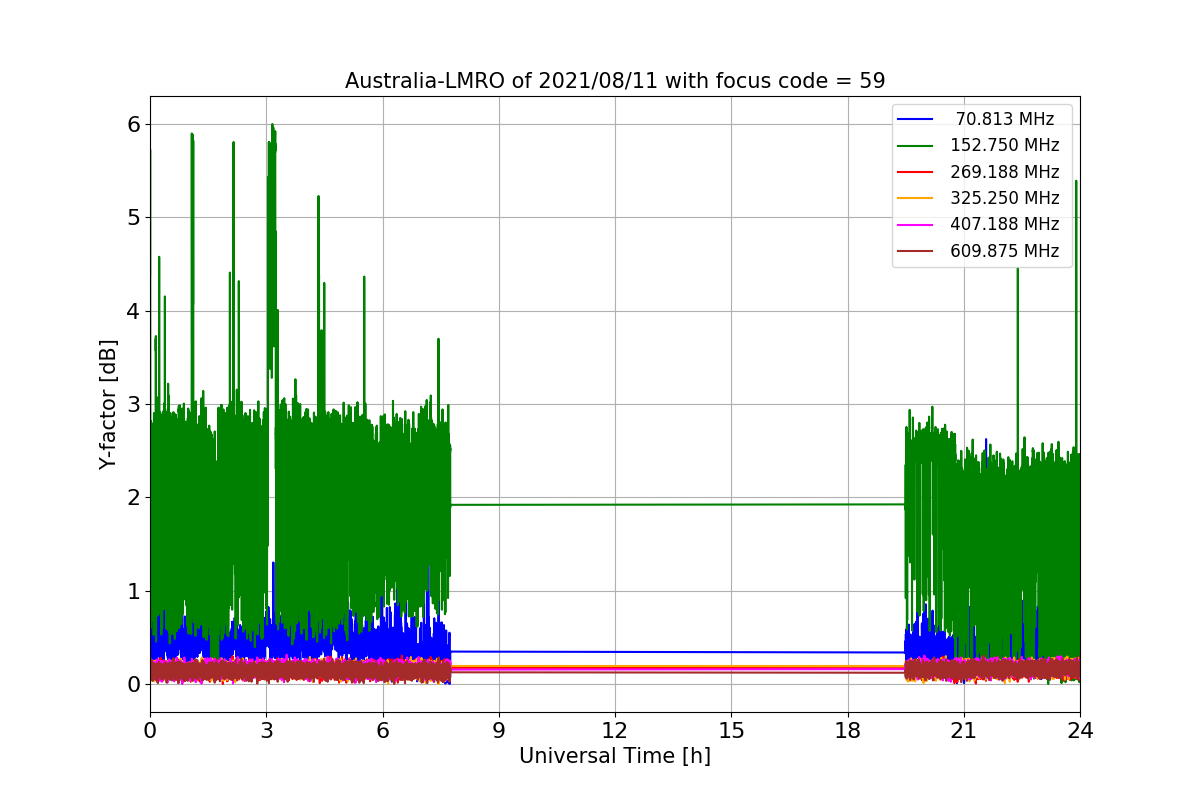The image size is (1200, 800).
Task: Click the x-axis tick label '18'
Action: (x=848, y=731)
